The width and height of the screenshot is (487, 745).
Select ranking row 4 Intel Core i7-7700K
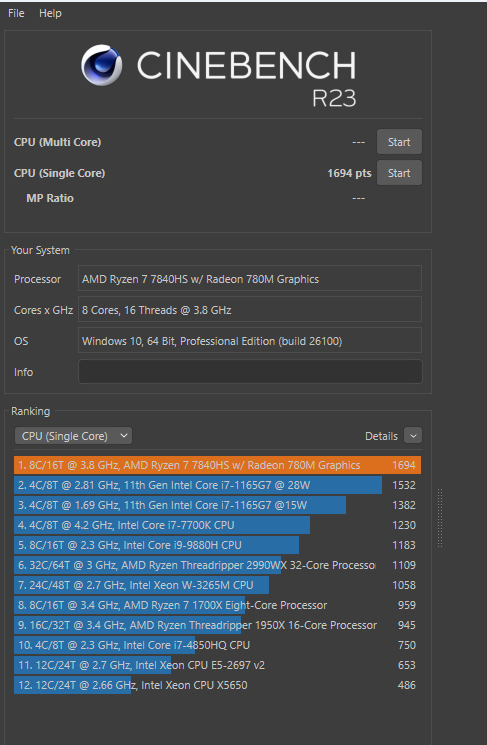tap(217, 525)
